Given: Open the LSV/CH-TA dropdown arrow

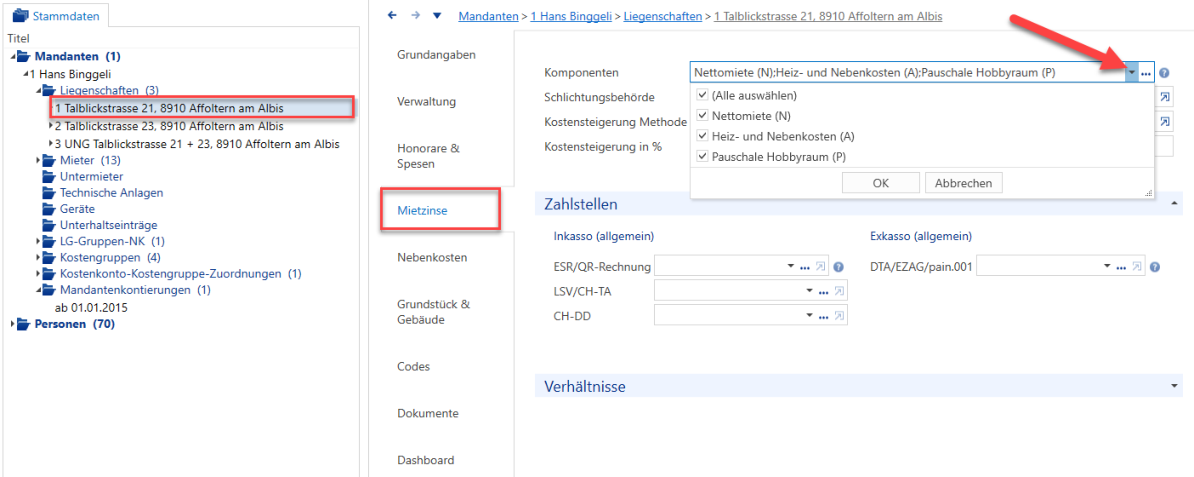Looking at the screenshot, I should pyautogui.click(x=809, y=291).
